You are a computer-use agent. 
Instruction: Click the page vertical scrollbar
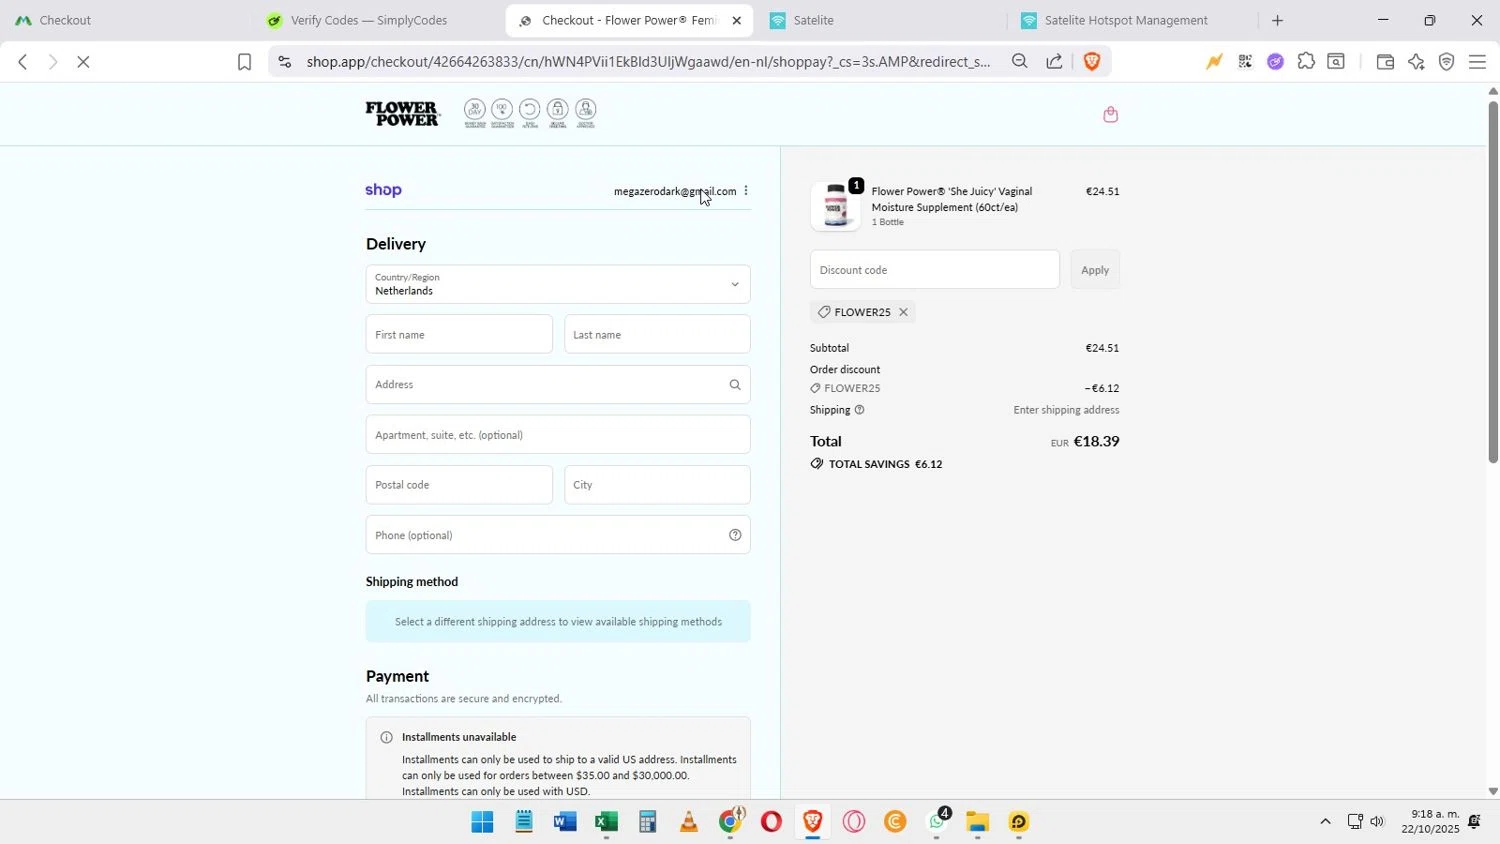(x=1493, y=282)
